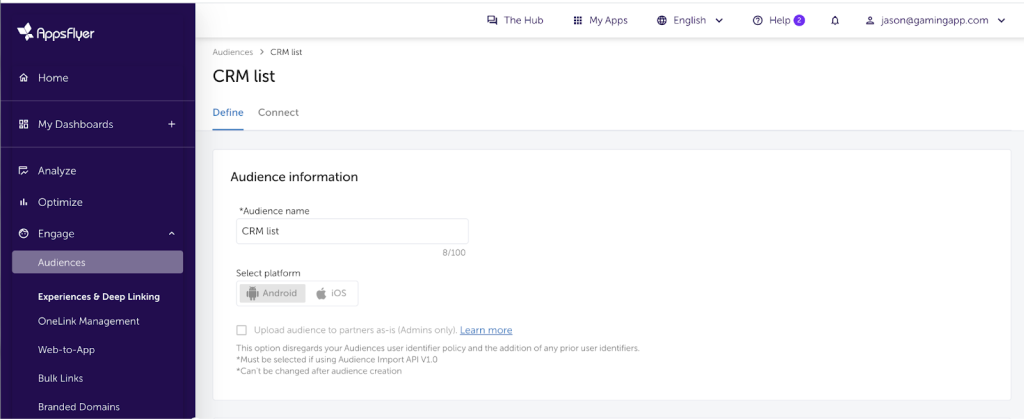Click the Analyze sidebar icon
Screen dimensions: 1024x419
click(24, 171)
